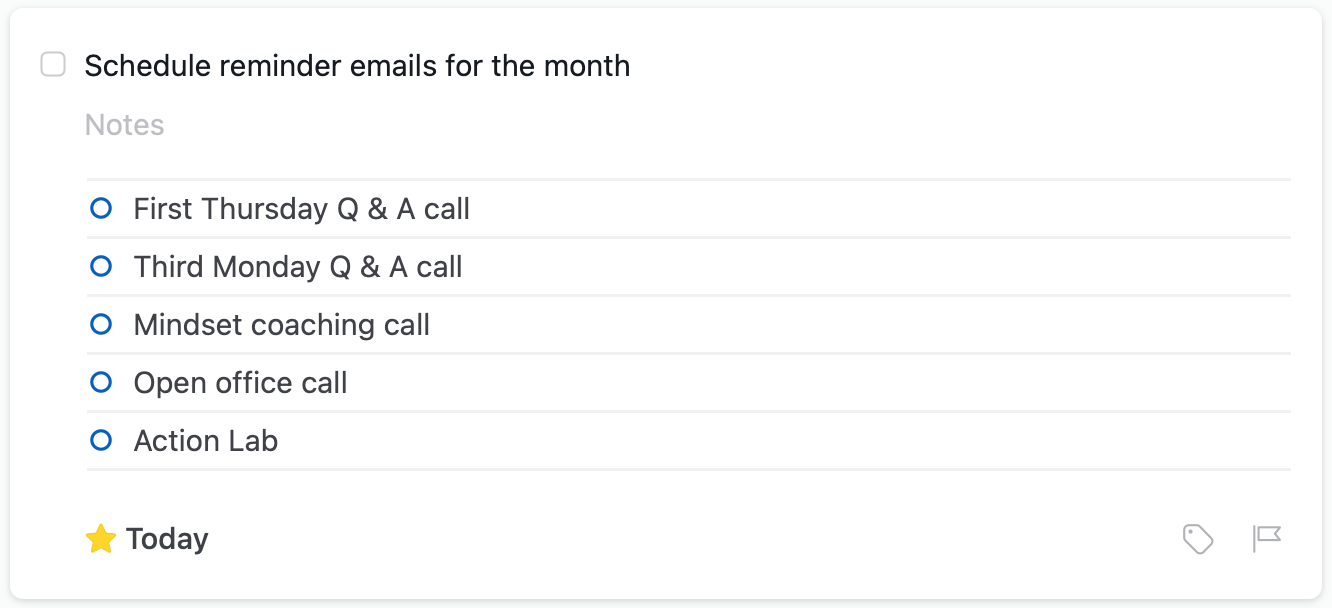
Task: Check off the main to-do checkbox
Action: tap(53, 66)
